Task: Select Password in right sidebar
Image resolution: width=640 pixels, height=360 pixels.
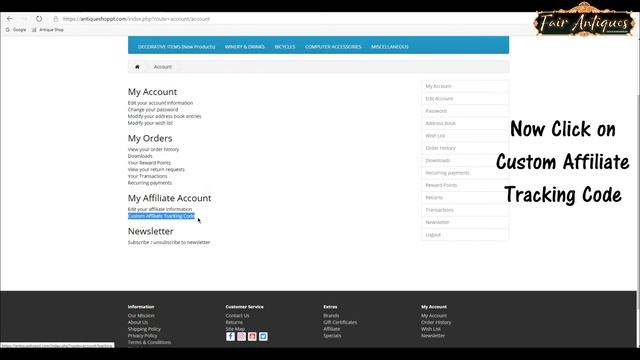Action: (465, 111)
